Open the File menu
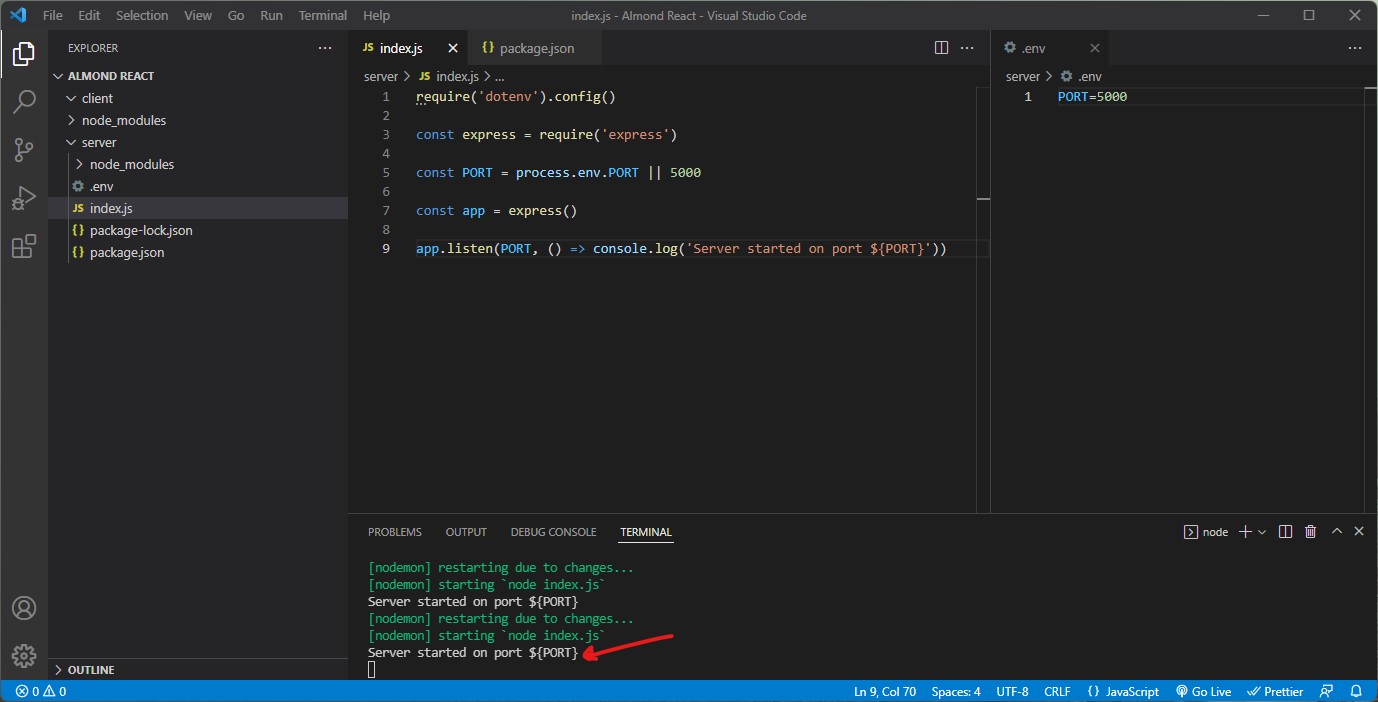This screenshot has width=1378, height=702. 53,15
